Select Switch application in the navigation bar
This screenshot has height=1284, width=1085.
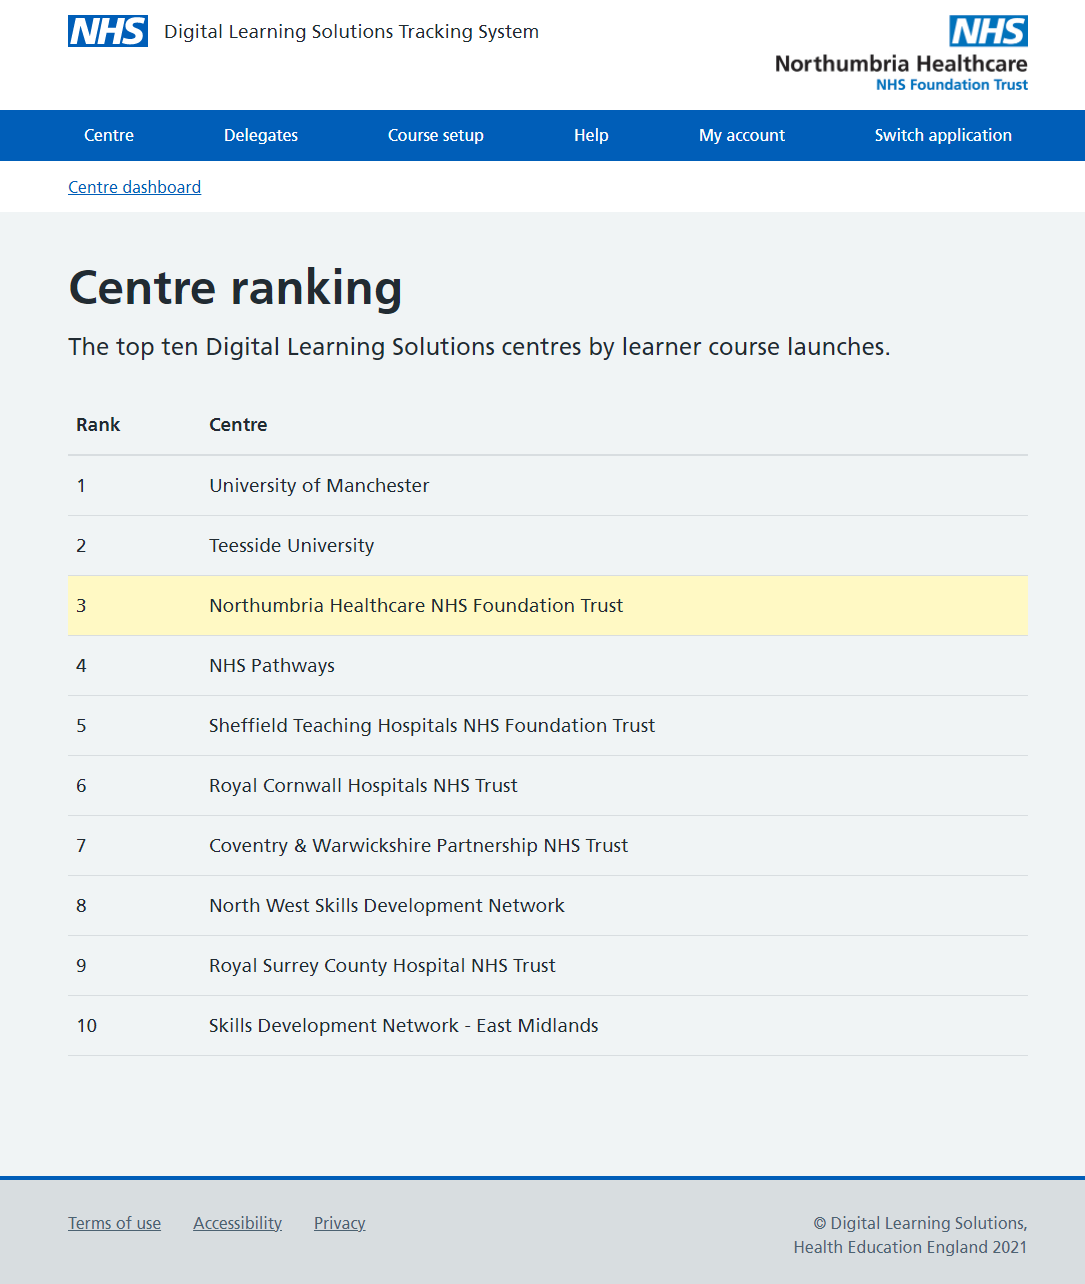[943, 135]
